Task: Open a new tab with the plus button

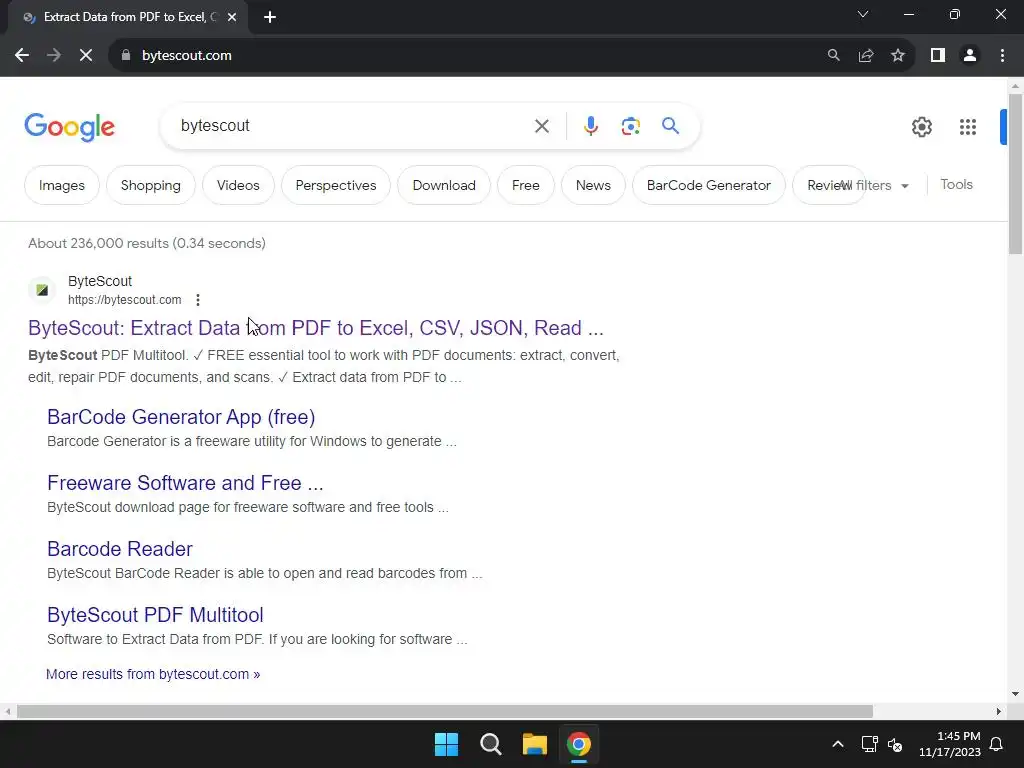Action: pos(270,17)
